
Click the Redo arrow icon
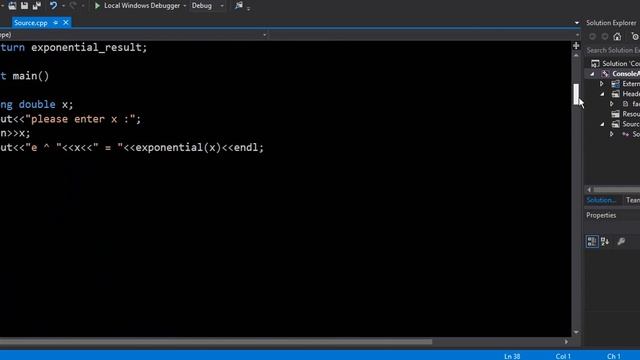pyautogui.click(x=73, y=6)
